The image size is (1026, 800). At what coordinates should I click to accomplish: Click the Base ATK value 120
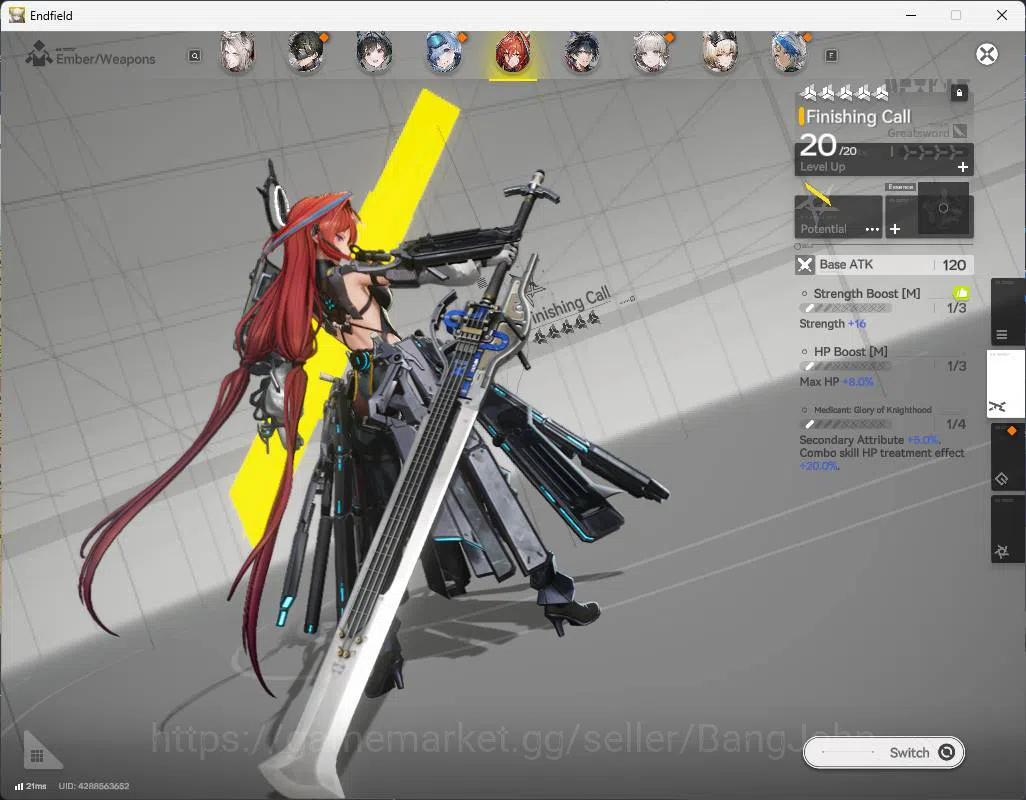[954, 265]
